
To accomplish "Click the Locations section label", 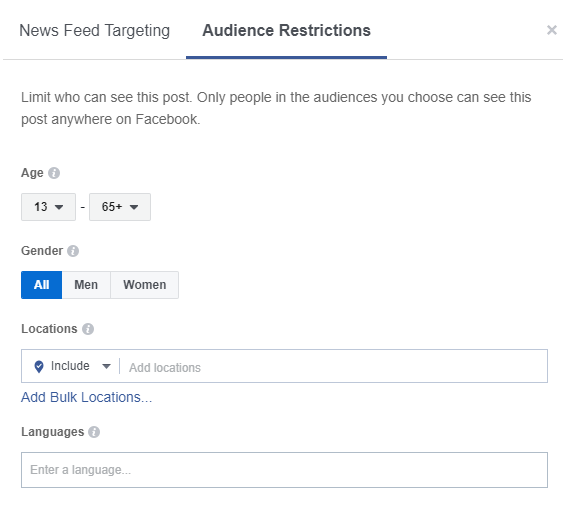I will 49,329.
